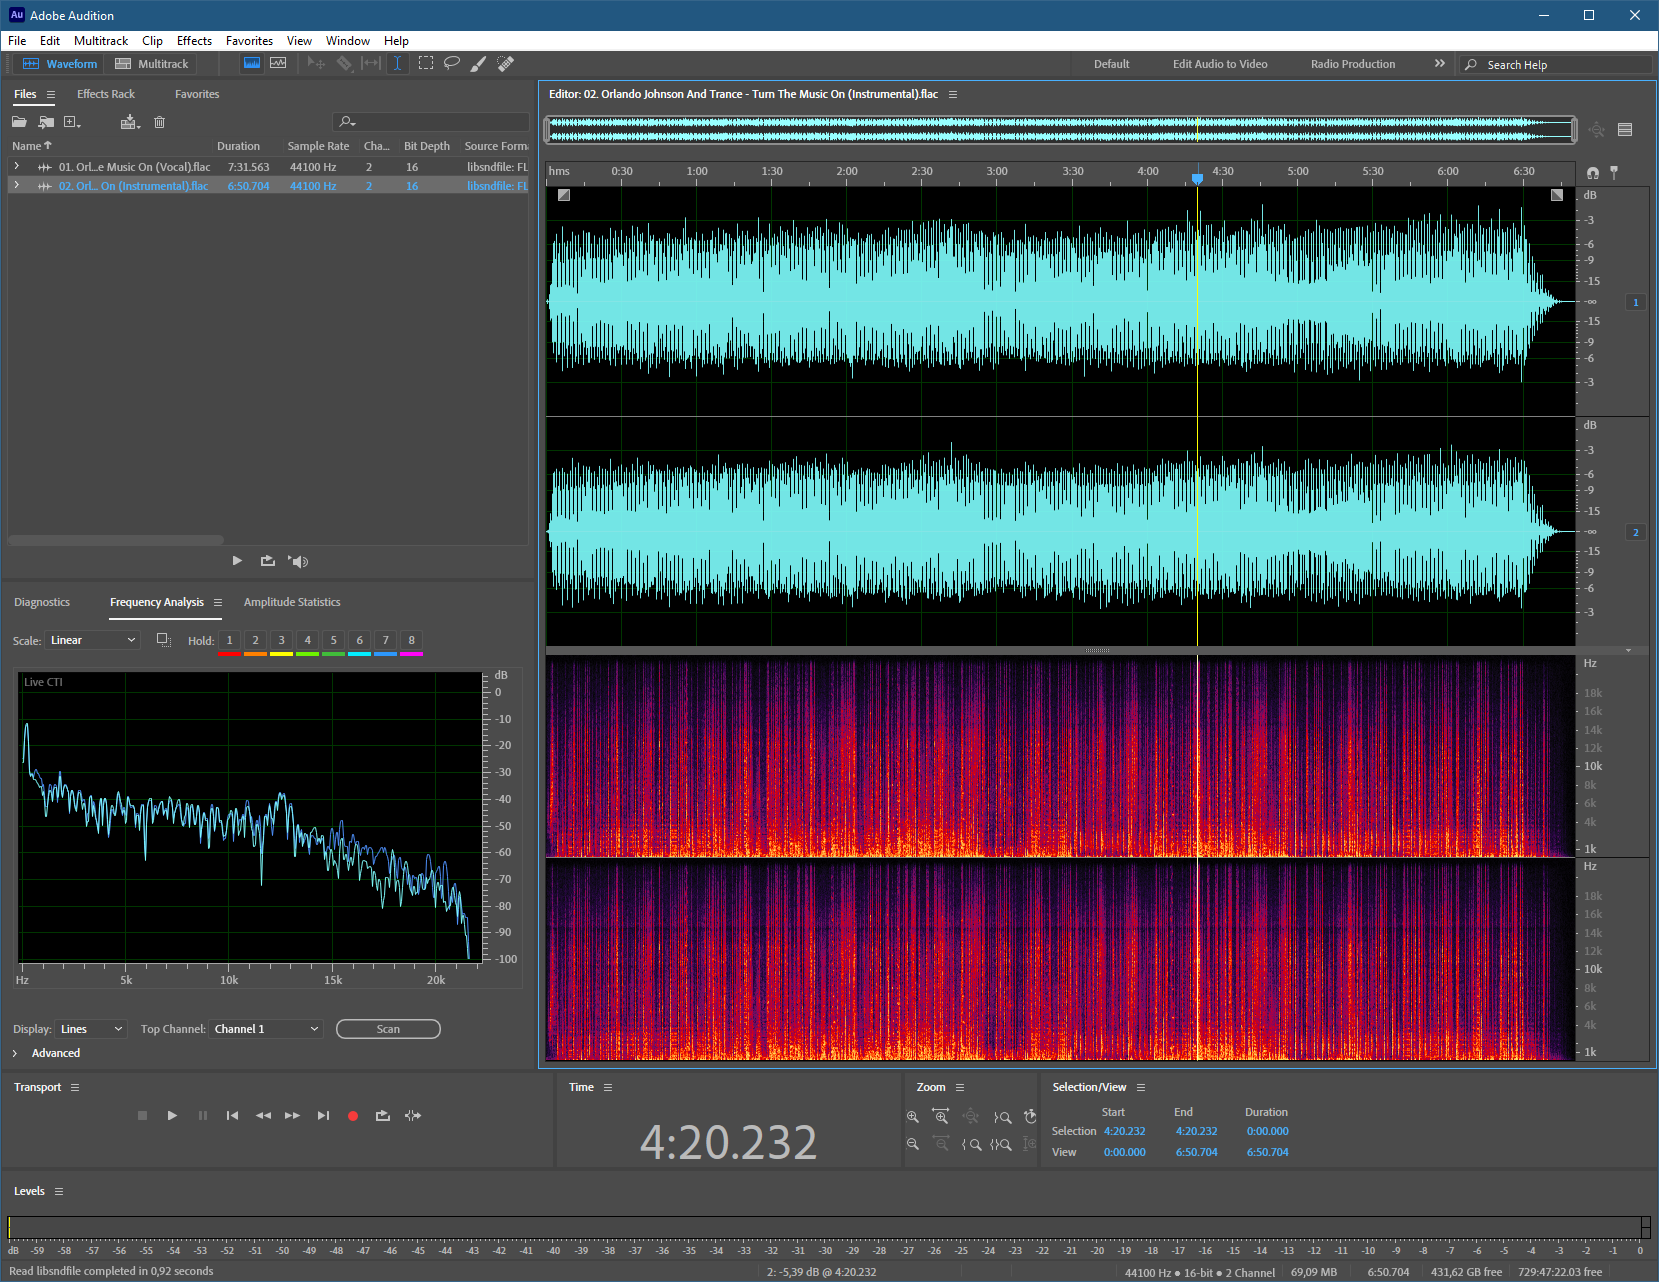Click the red Record button
1659x1282 pixels.
click(x=353, y=1116)
